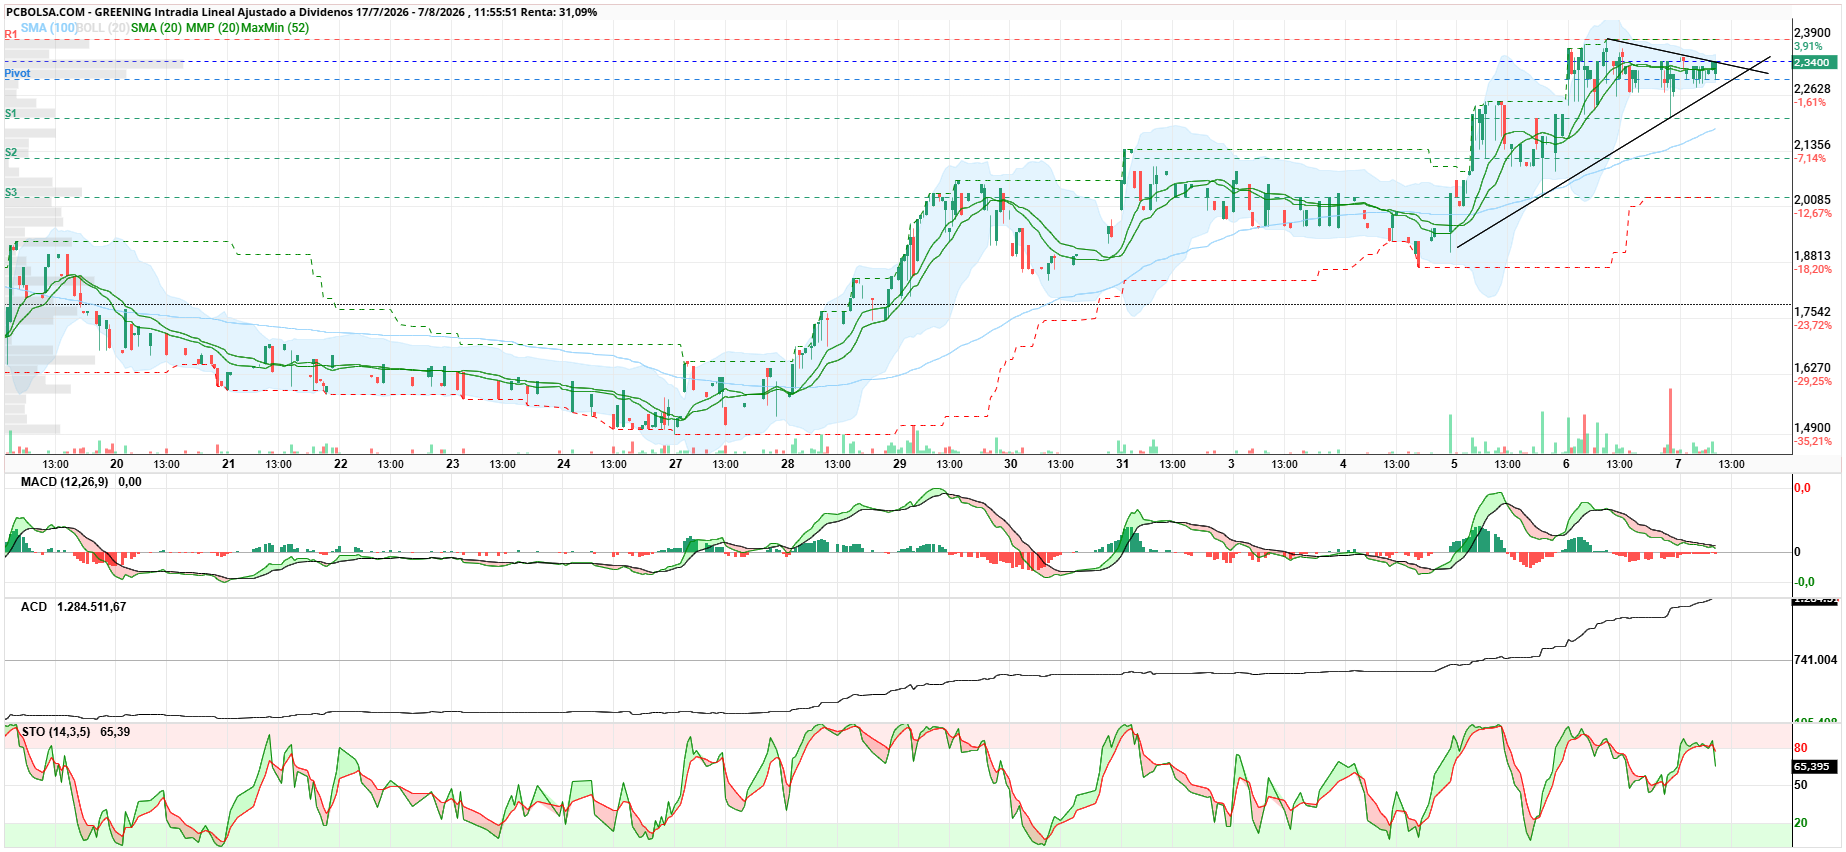Screen dimensions: 1846x852
Task: Select the 80 level on the STO axis
Action: [1801, 748]
